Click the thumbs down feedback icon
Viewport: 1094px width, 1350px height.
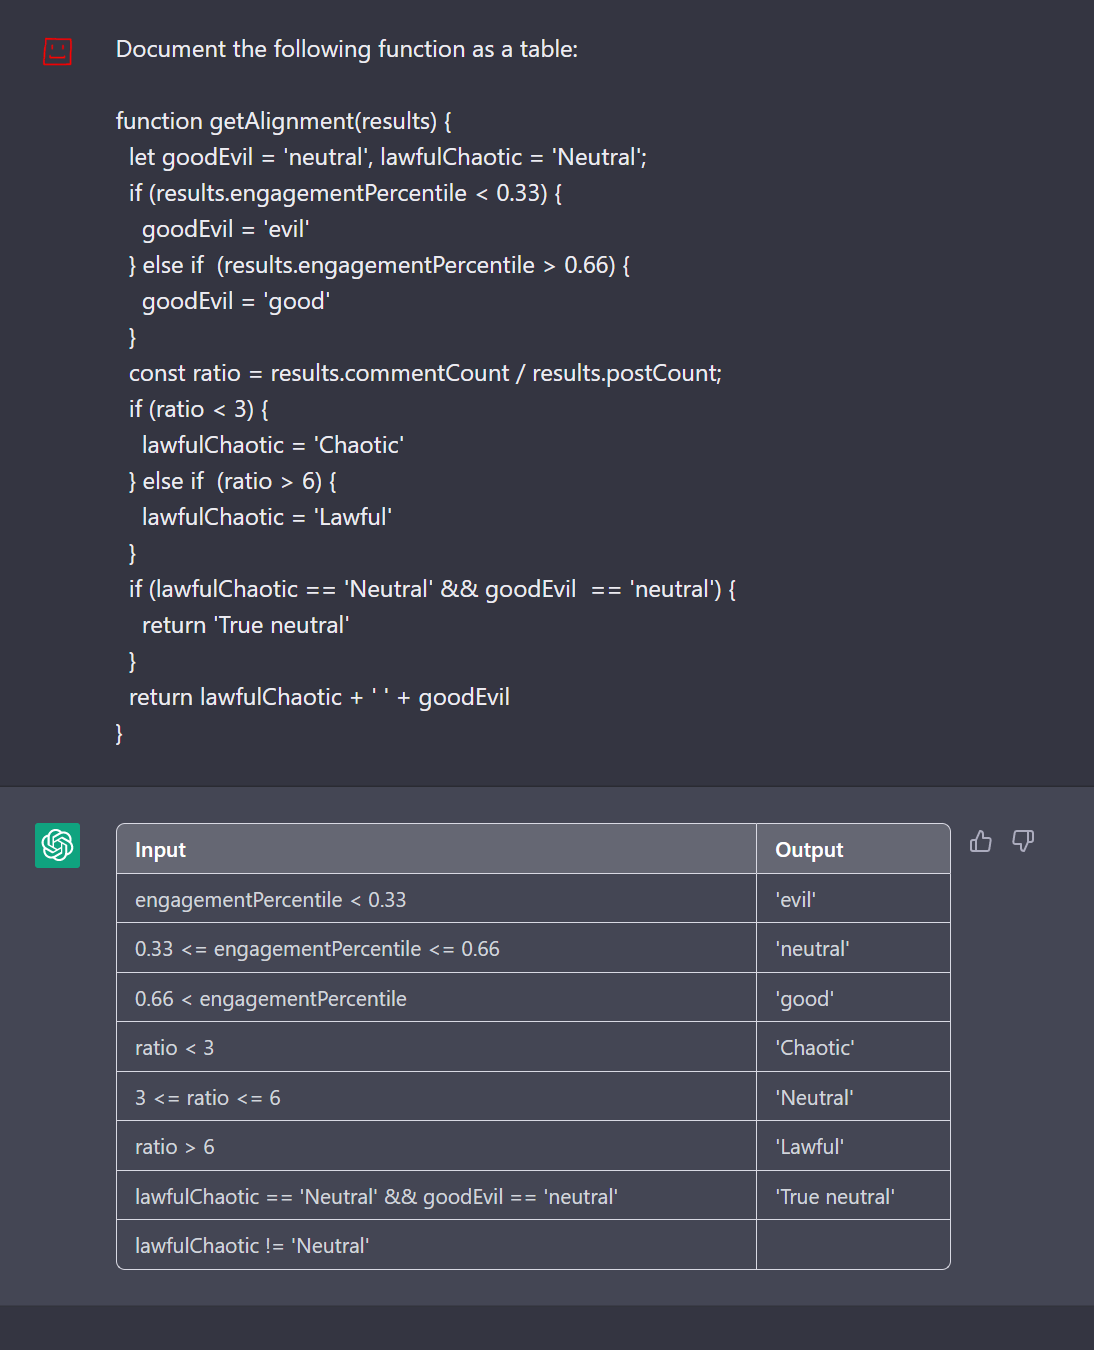click(x=1023, y=841)
